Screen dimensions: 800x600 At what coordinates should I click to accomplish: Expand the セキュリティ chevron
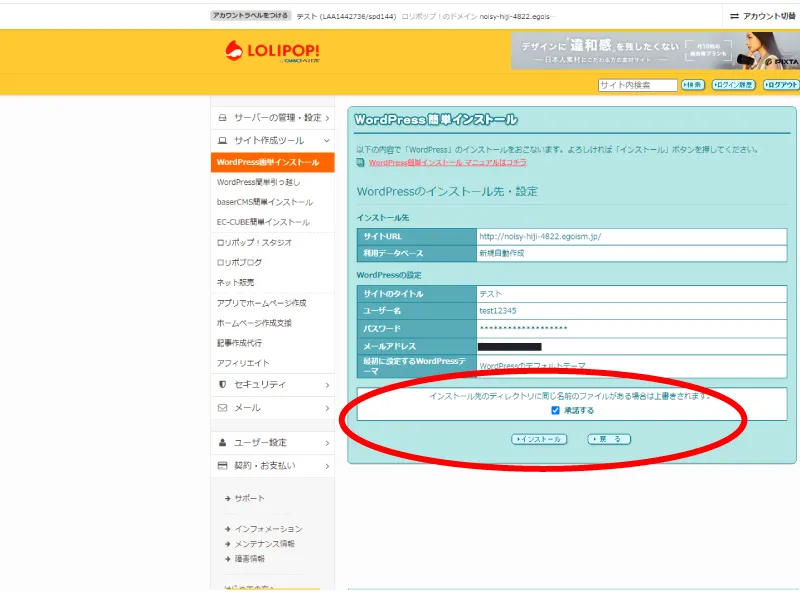pos(328,385)
